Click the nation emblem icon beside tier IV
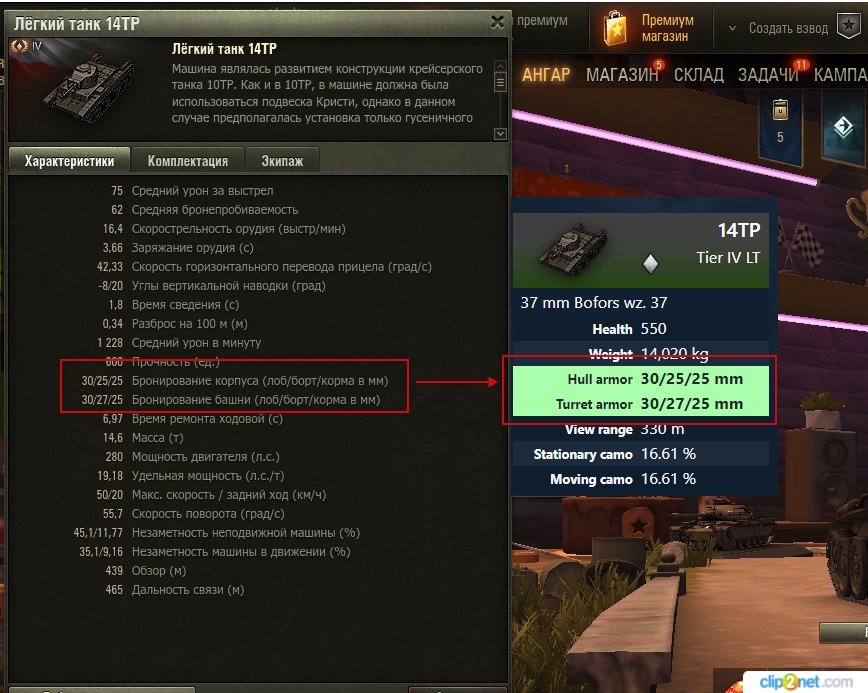The width and height of the screenshot is (868, 693). tap(20, 46)
